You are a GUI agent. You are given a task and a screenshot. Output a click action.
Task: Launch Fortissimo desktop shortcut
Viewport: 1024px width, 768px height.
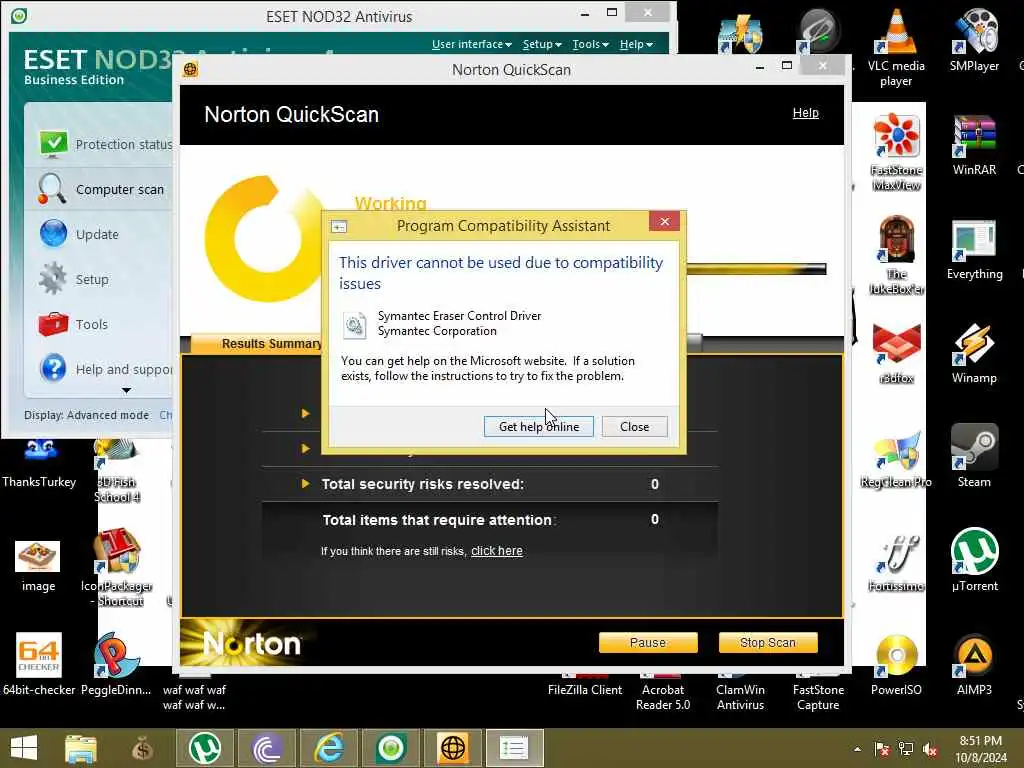click(x=897, y=562)
